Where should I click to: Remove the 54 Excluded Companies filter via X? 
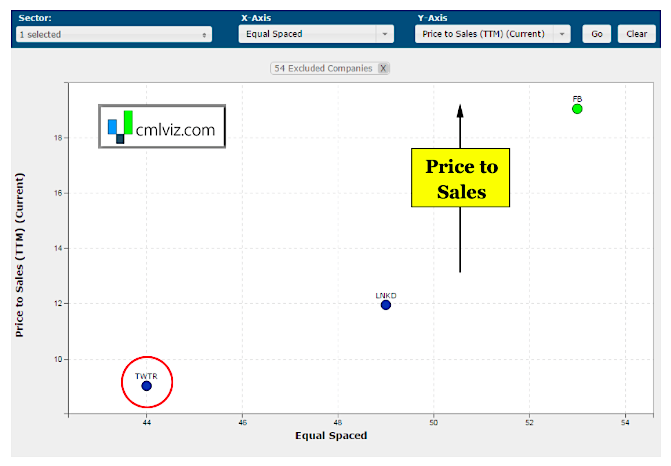coord(383,68)
